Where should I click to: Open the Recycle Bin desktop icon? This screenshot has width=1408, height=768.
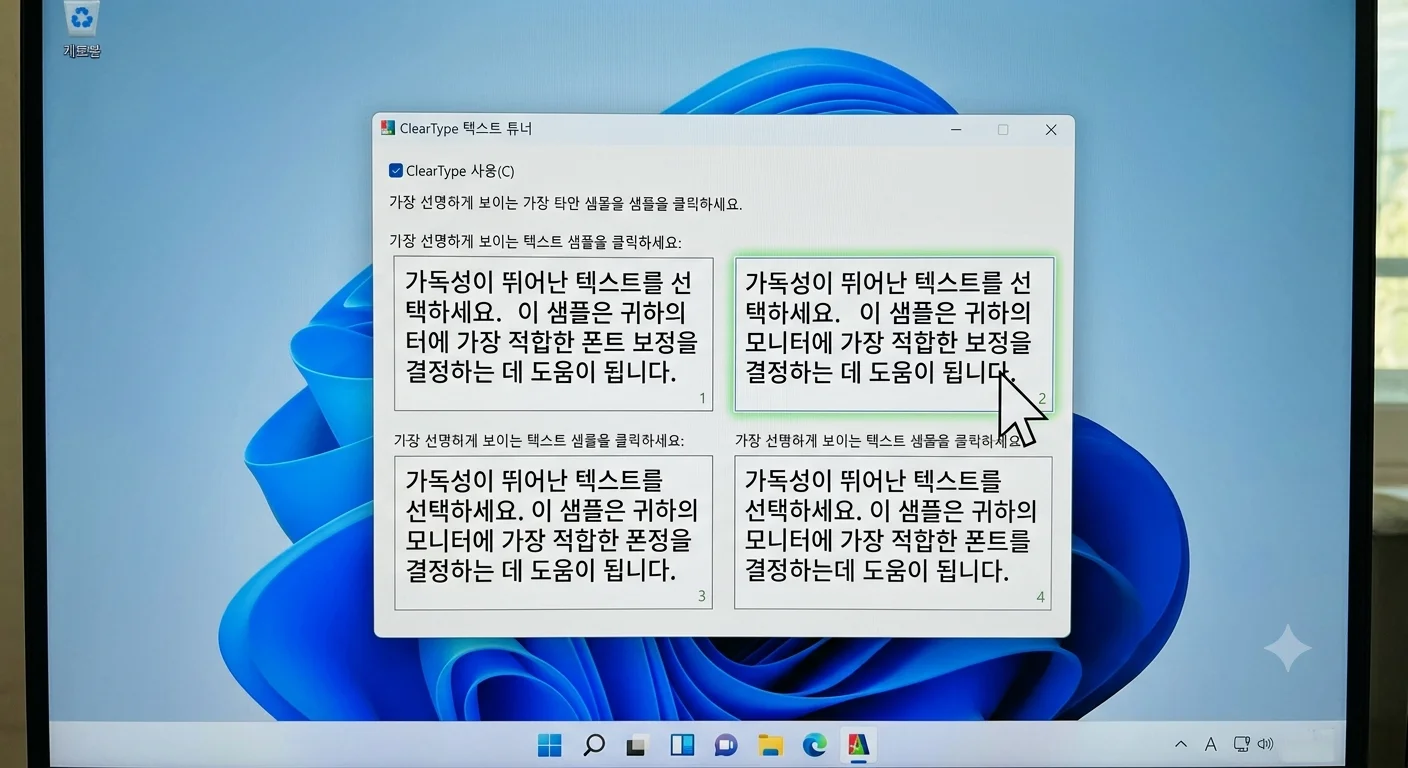[x=81, y=29]
